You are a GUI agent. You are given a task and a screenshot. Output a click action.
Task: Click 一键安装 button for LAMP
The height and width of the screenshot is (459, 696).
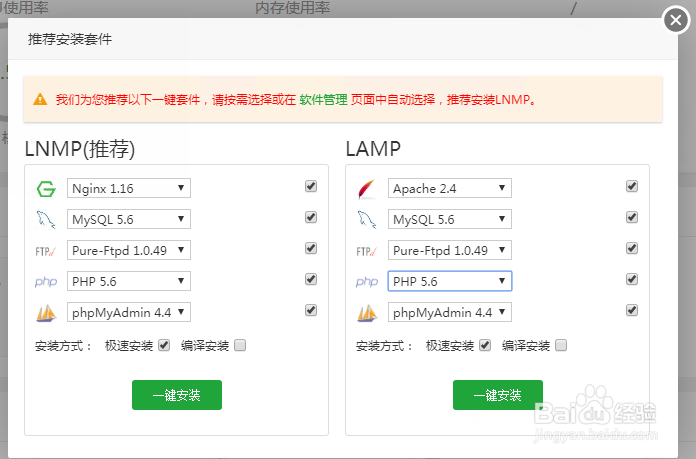point(498,395)
